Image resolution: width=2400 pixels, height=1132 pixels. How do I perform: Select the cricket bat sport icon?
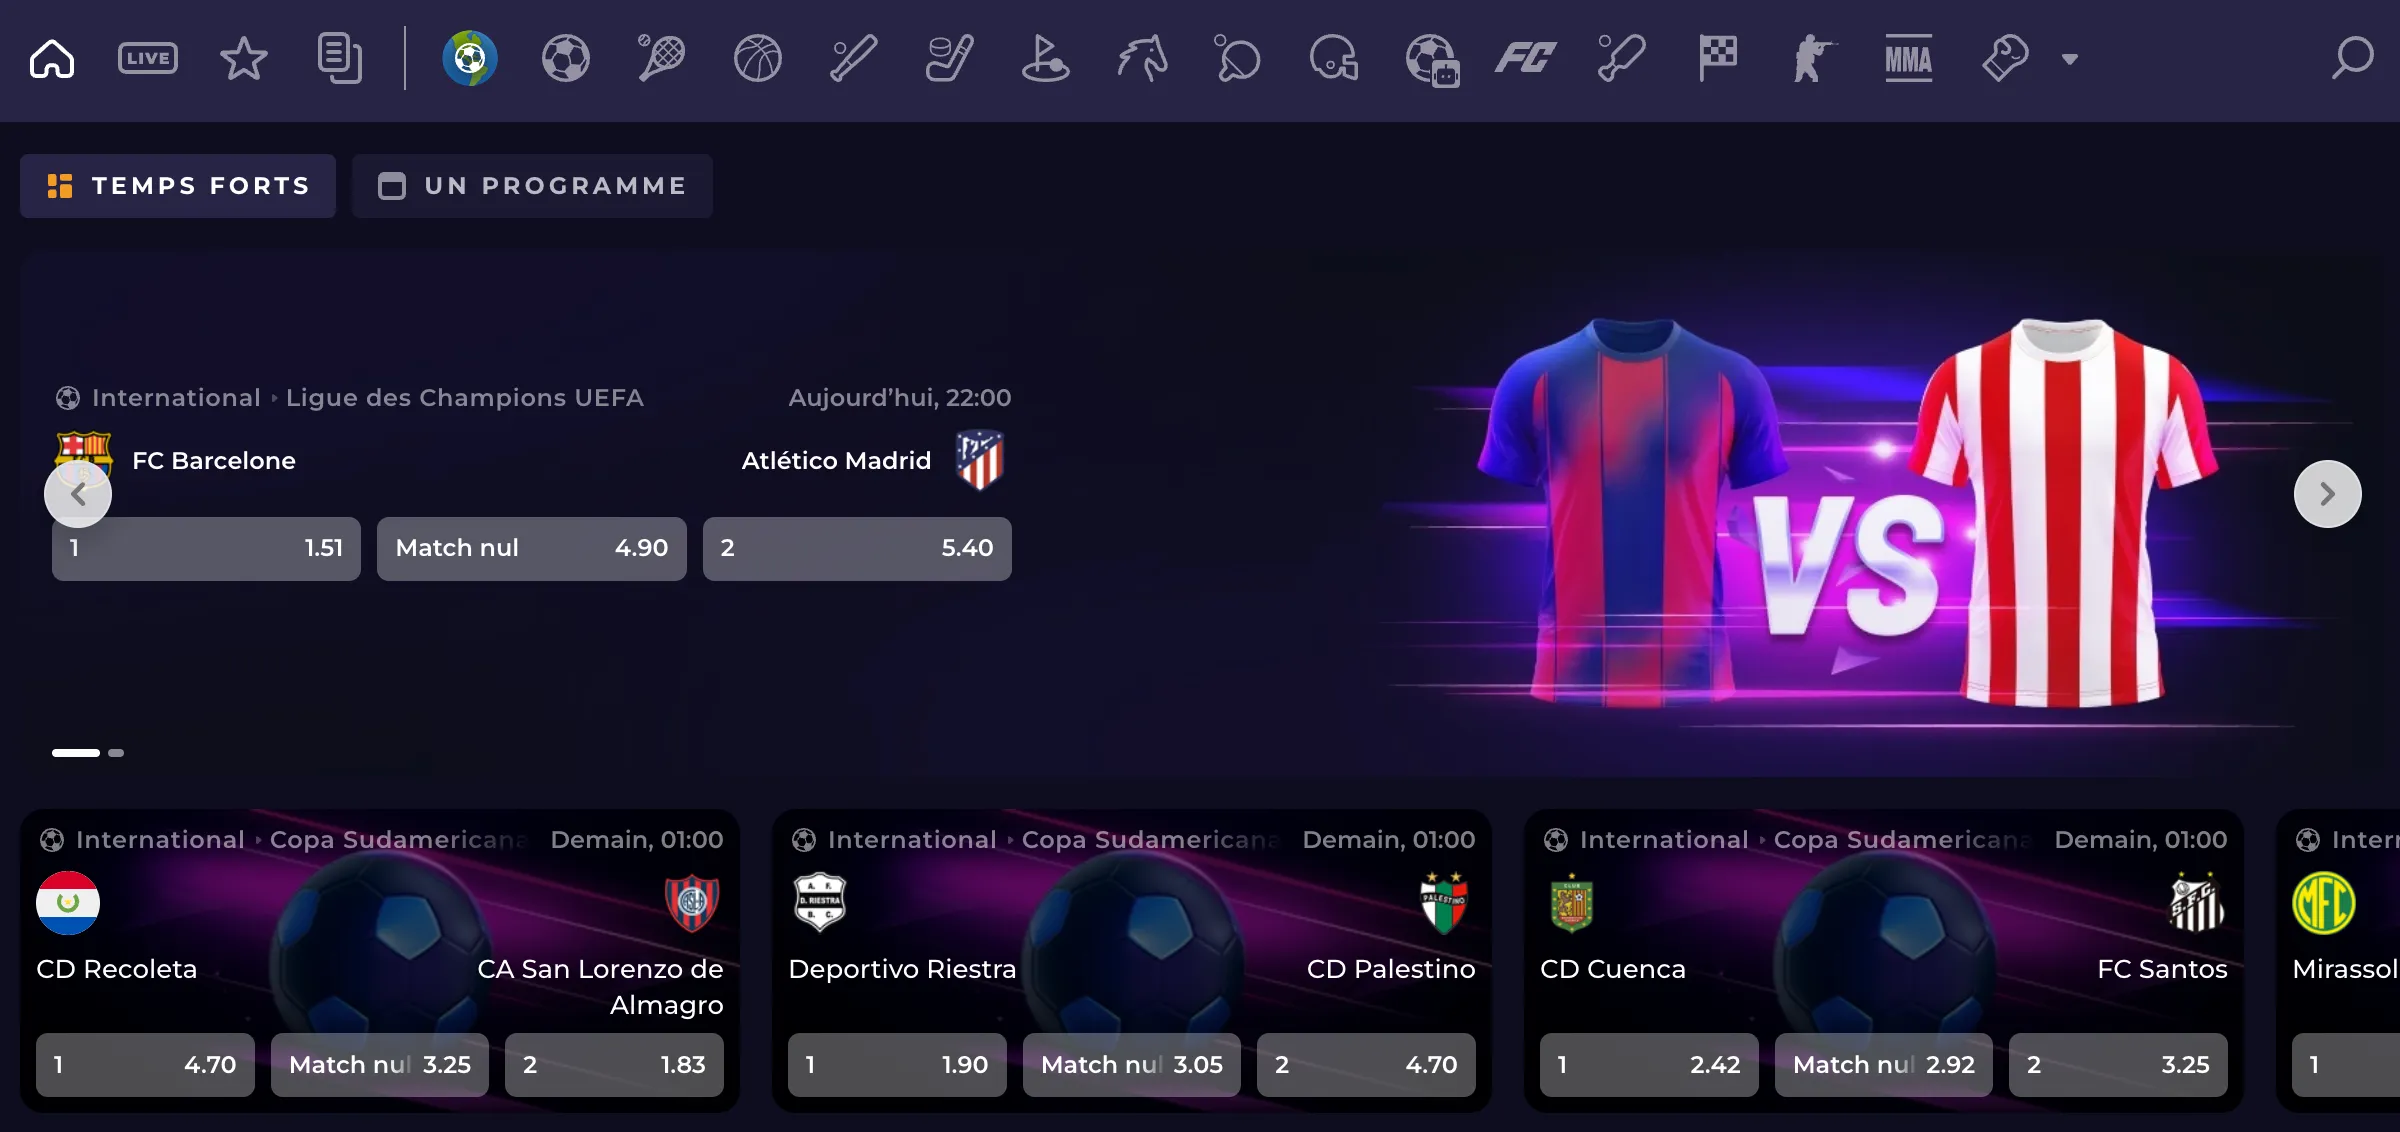[x=1621, y=59]
